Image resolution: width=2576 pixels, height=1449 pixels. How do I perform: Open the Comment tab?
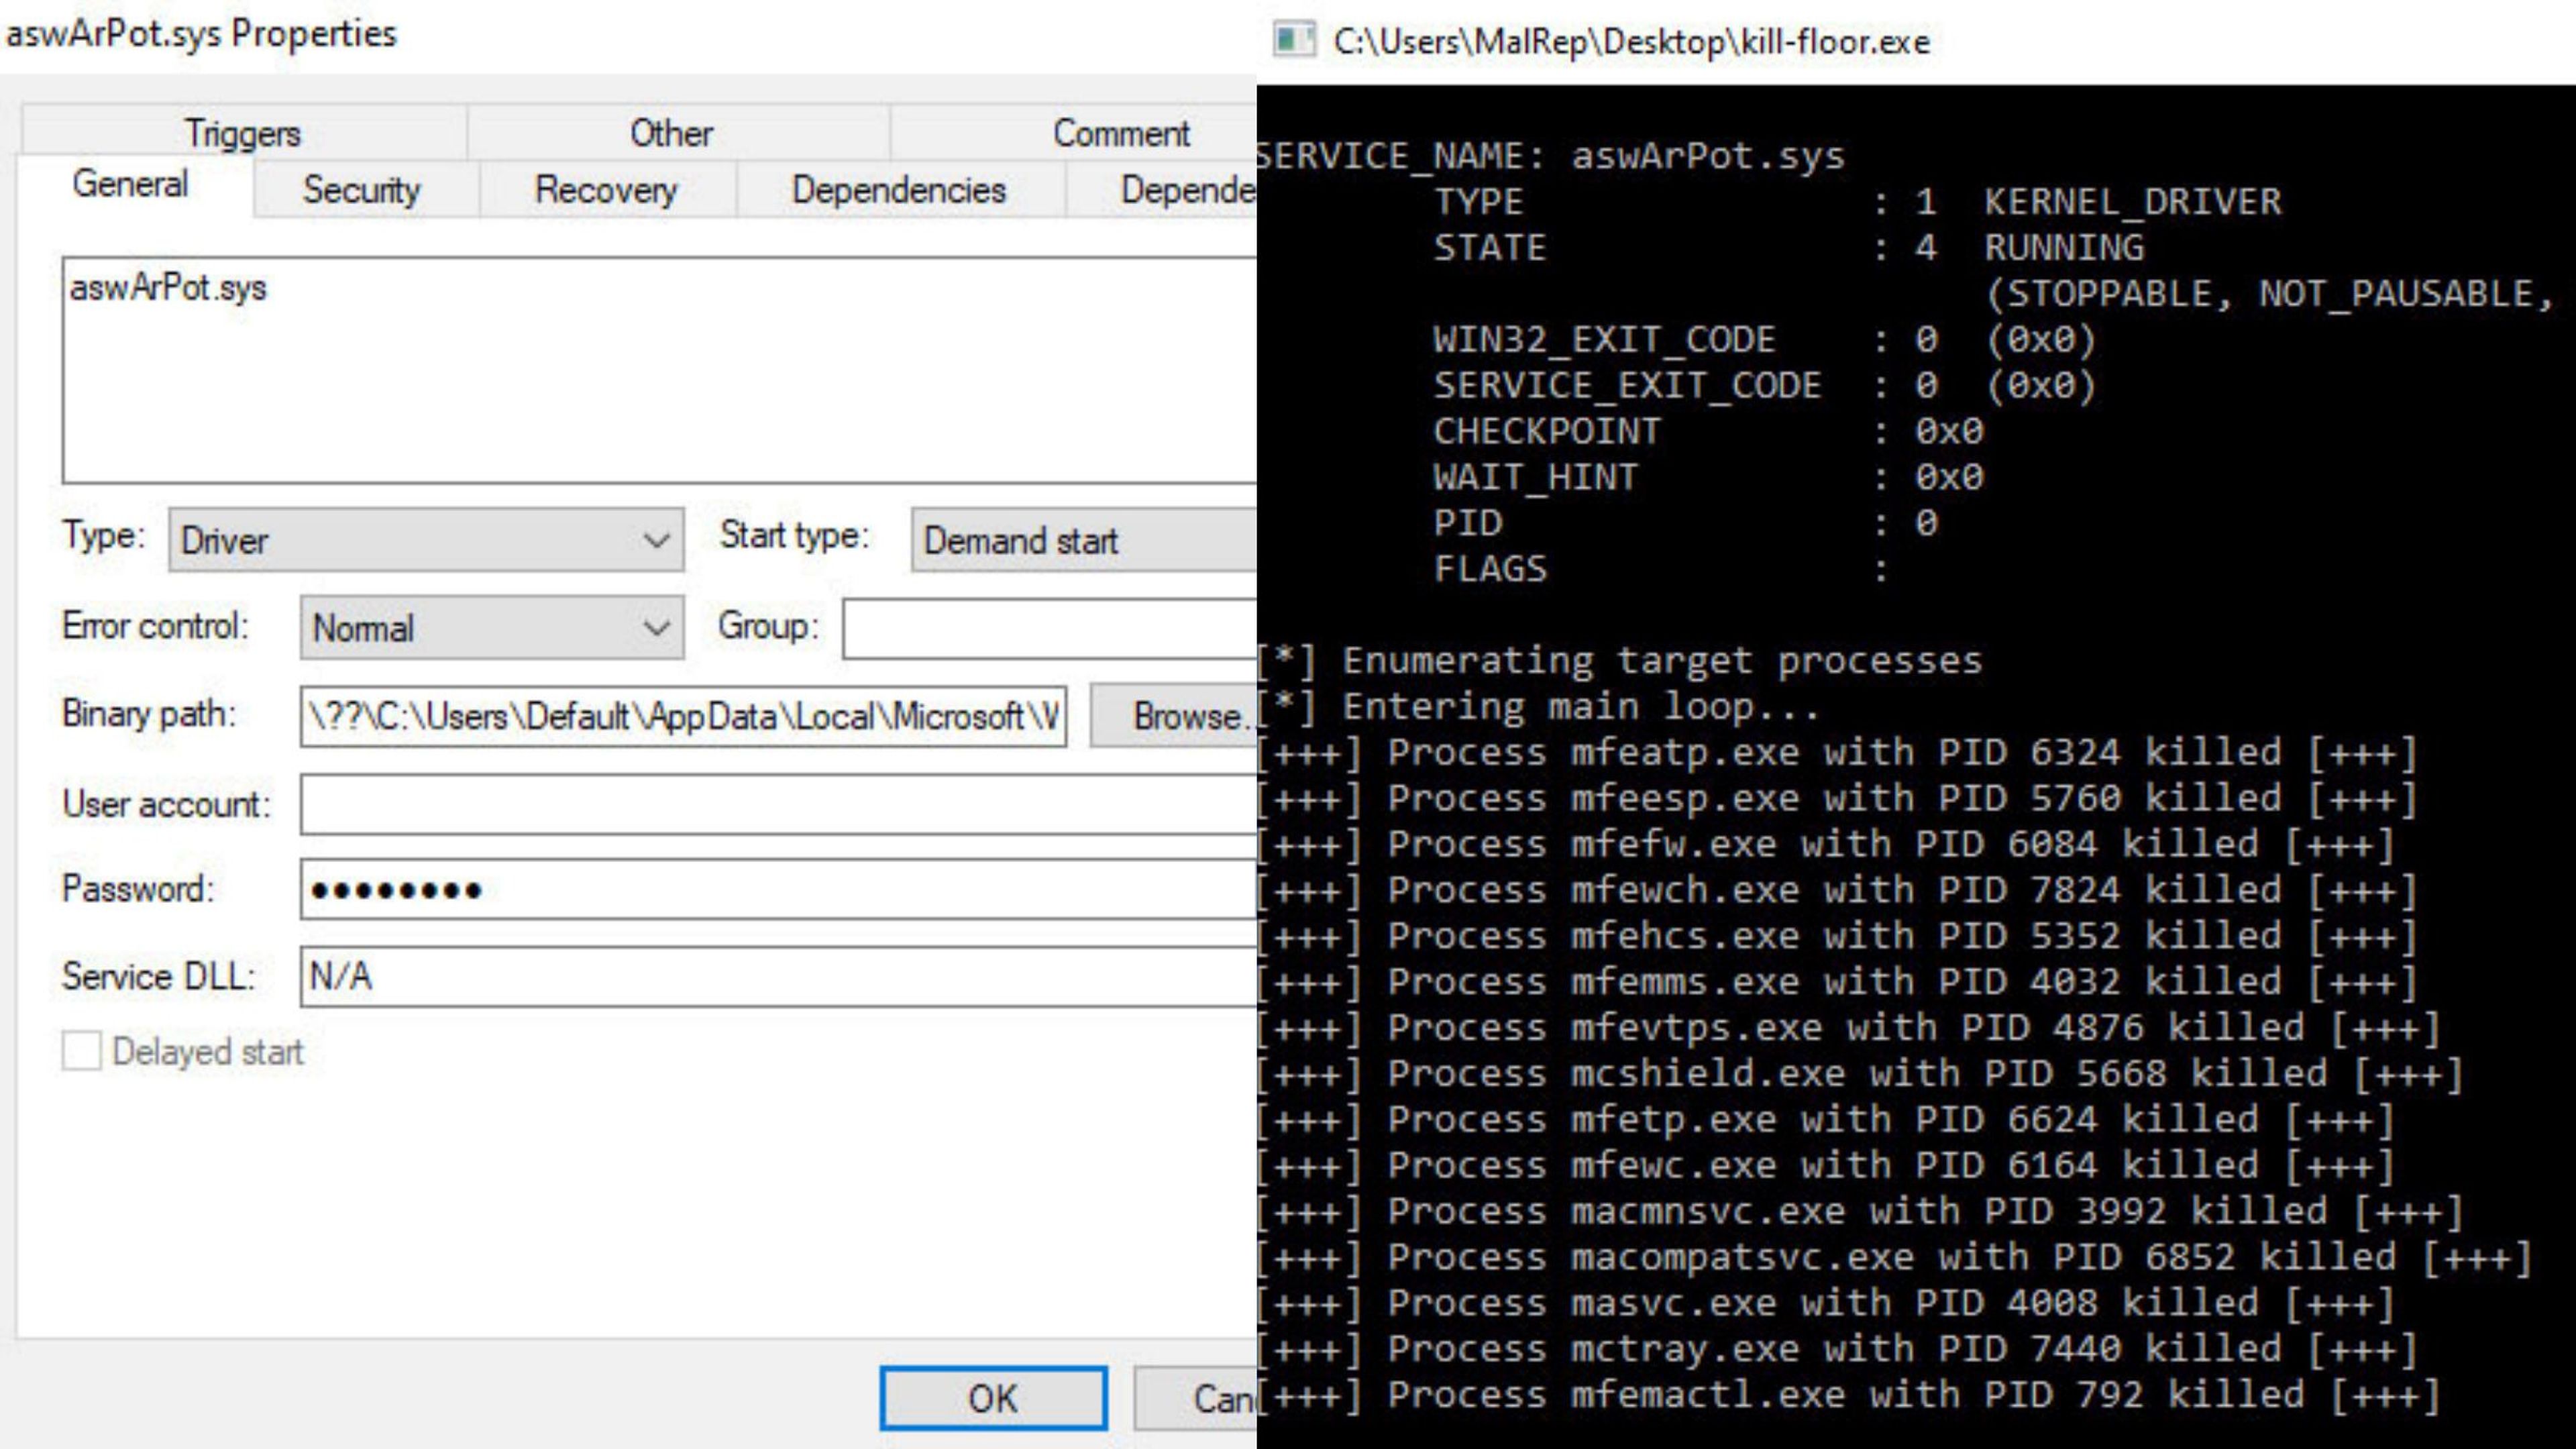tap(1120, 133)
